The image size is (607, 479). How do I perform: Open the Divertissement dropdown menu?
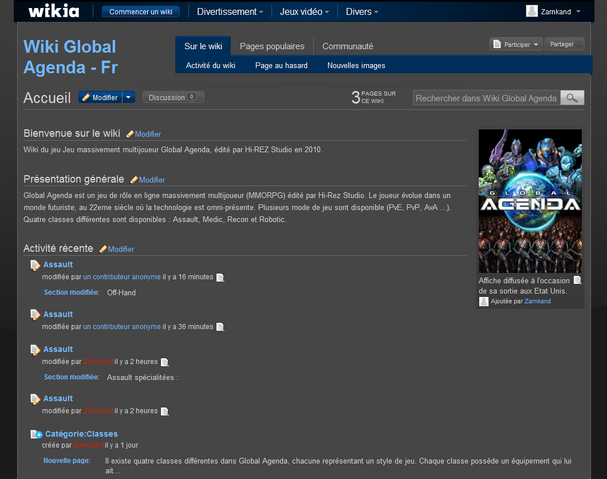pyautogui.click(x=230, y=12)
